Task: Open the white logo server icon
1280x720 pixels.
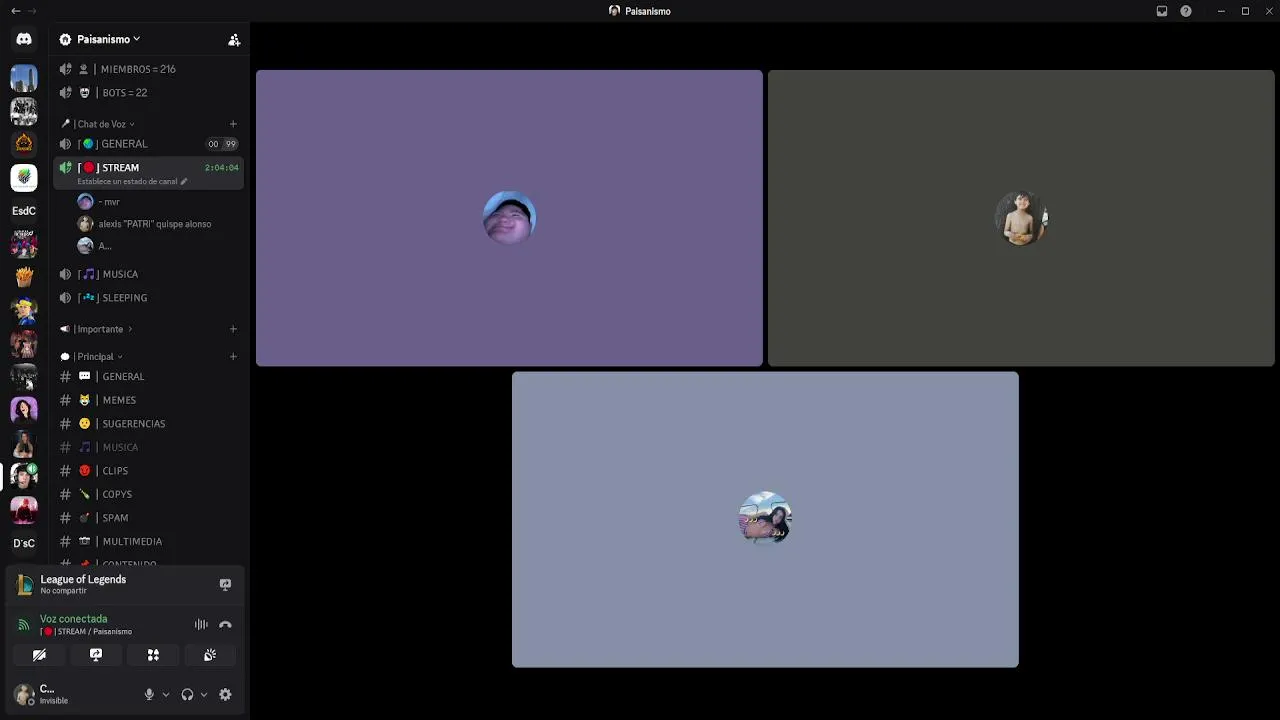Action: coord(24,177)
